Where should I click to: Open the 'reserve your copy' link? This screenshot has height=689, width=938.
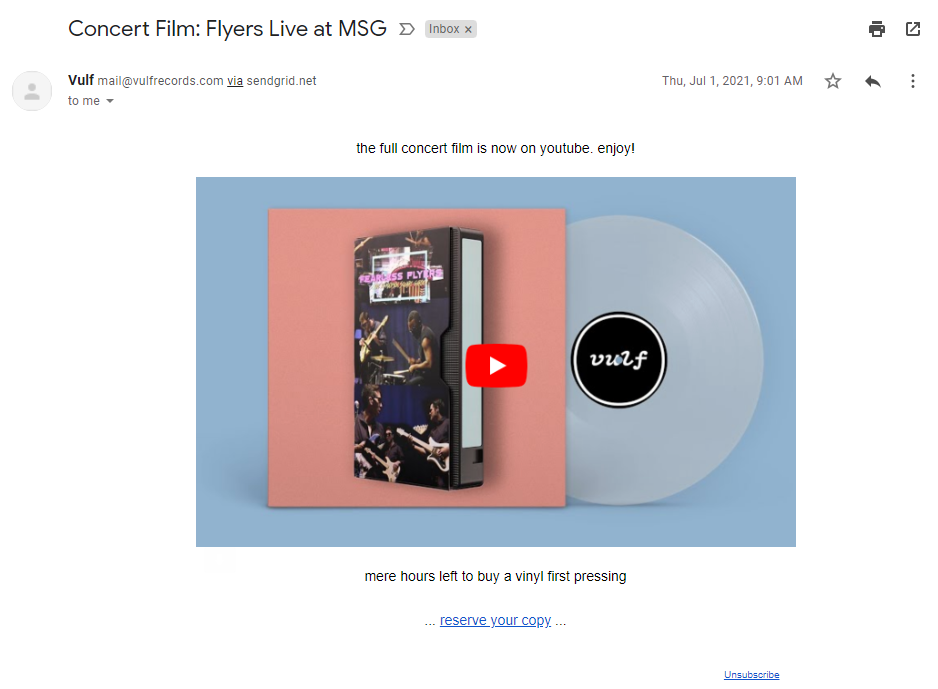coord(495,620)
